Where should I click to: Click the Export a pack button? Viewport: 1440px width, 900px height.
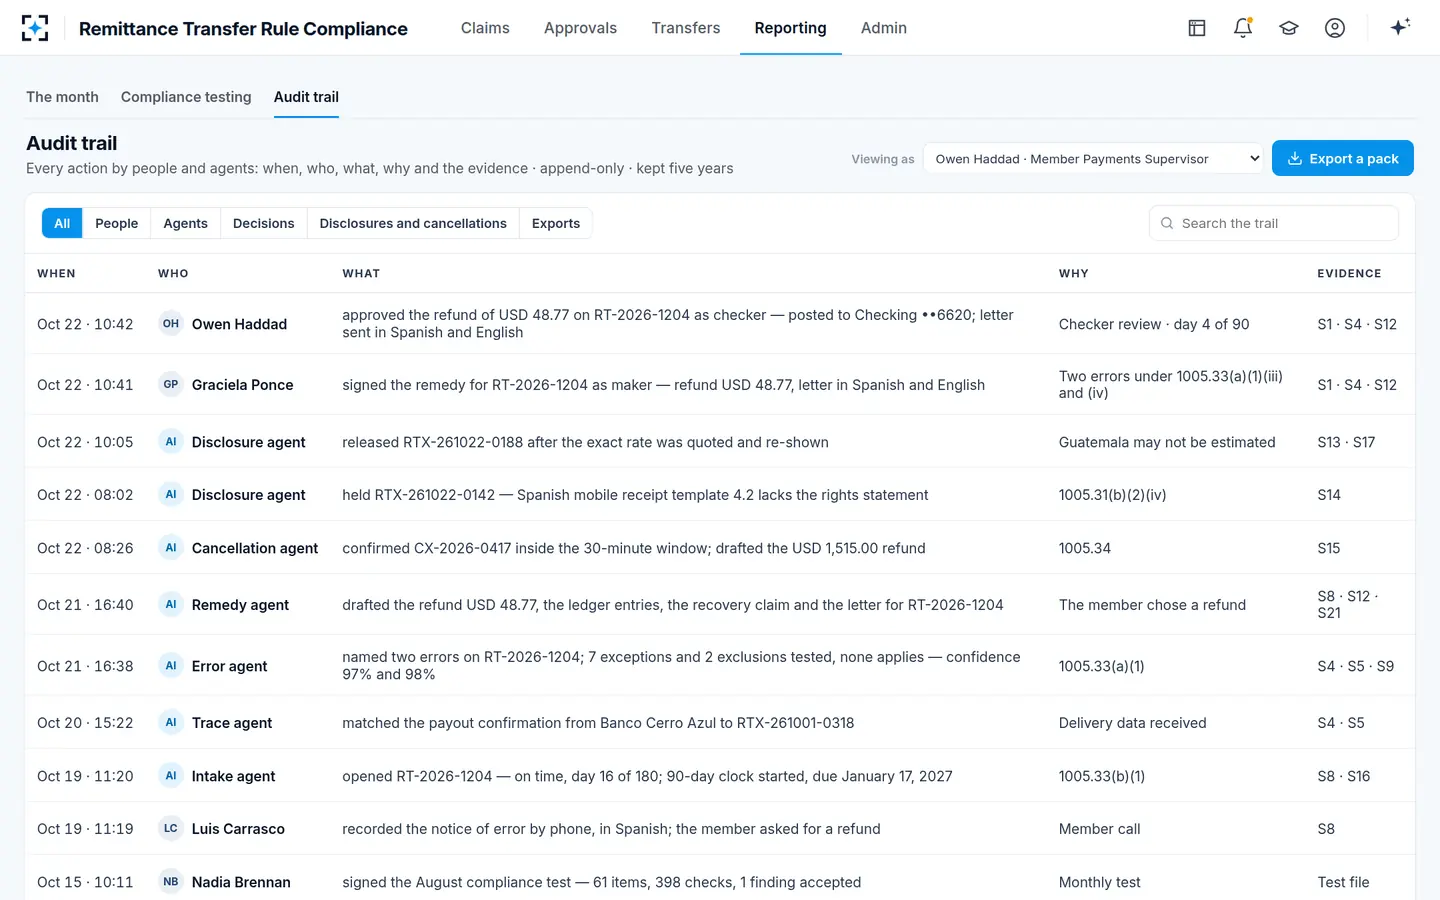tap(1343, 158)
